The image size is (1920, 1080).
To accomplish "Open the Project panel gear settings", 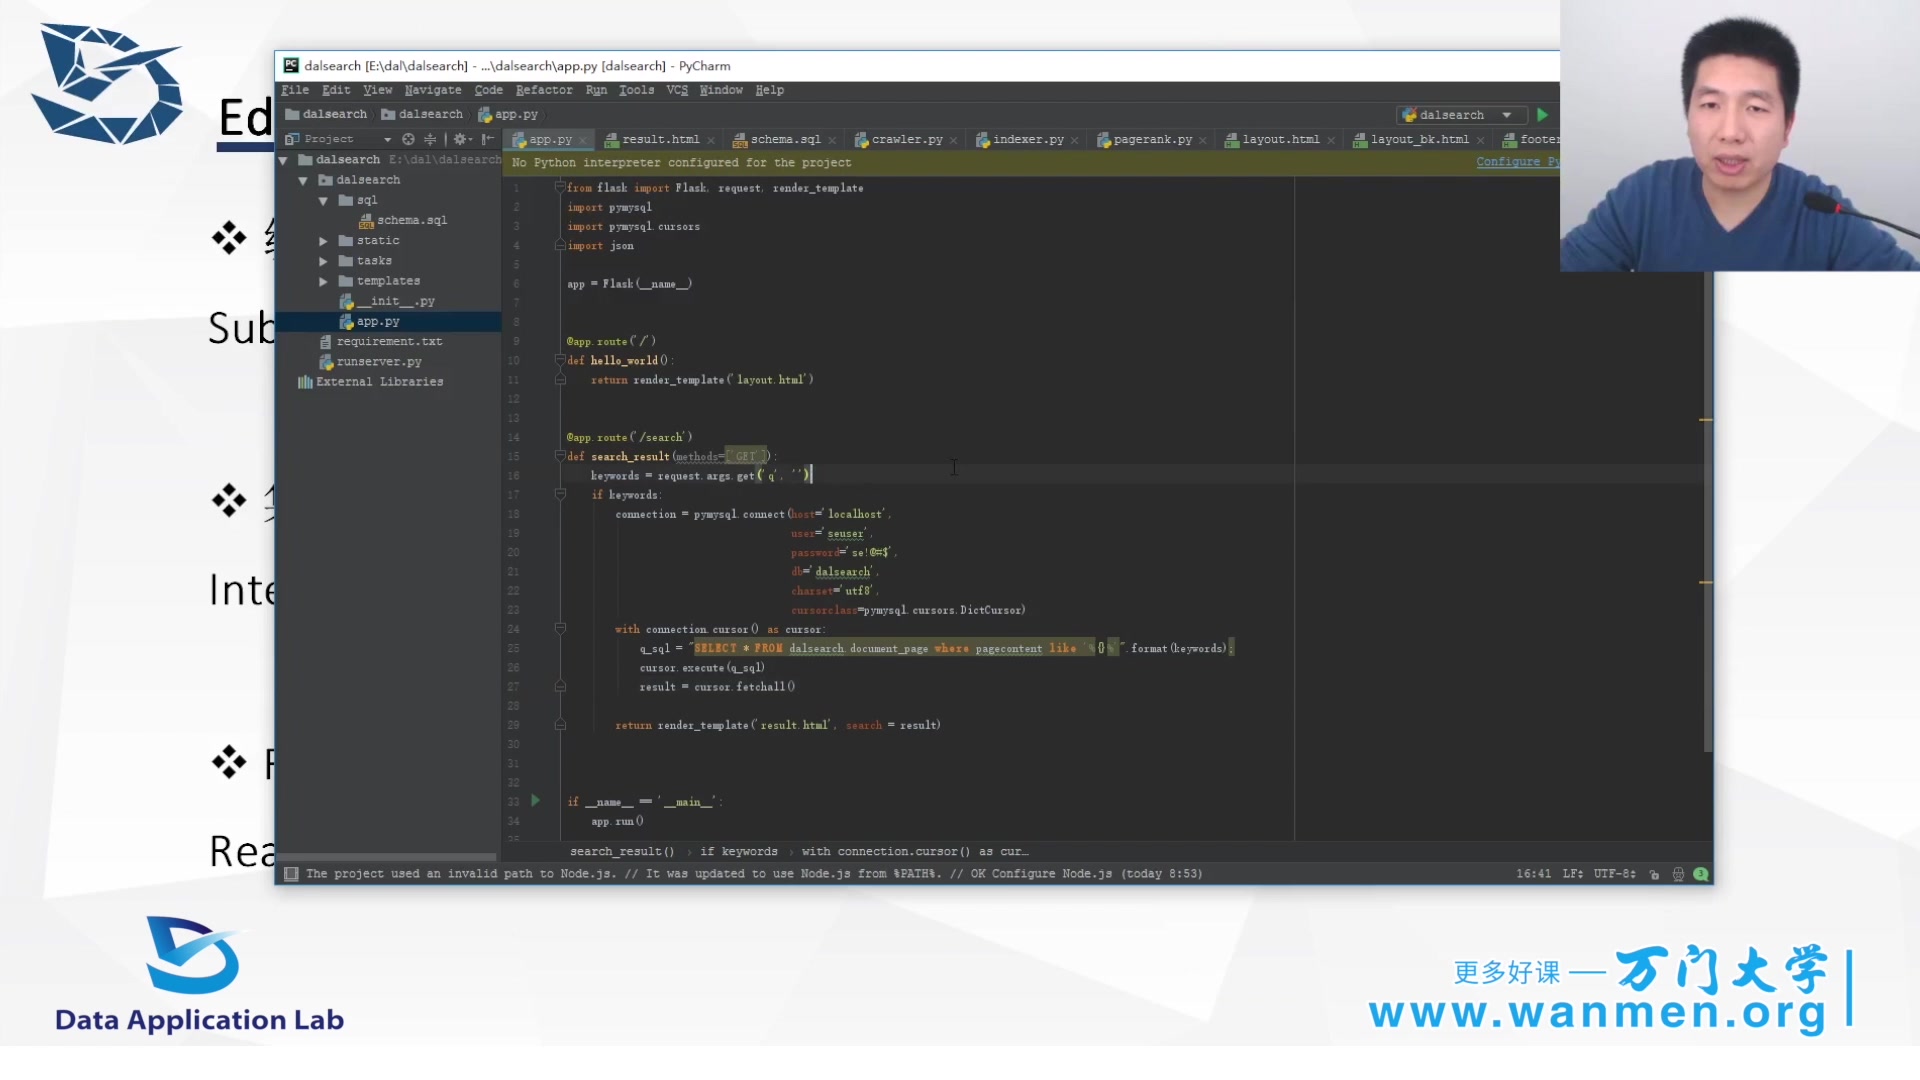I will tap(460, 139).
